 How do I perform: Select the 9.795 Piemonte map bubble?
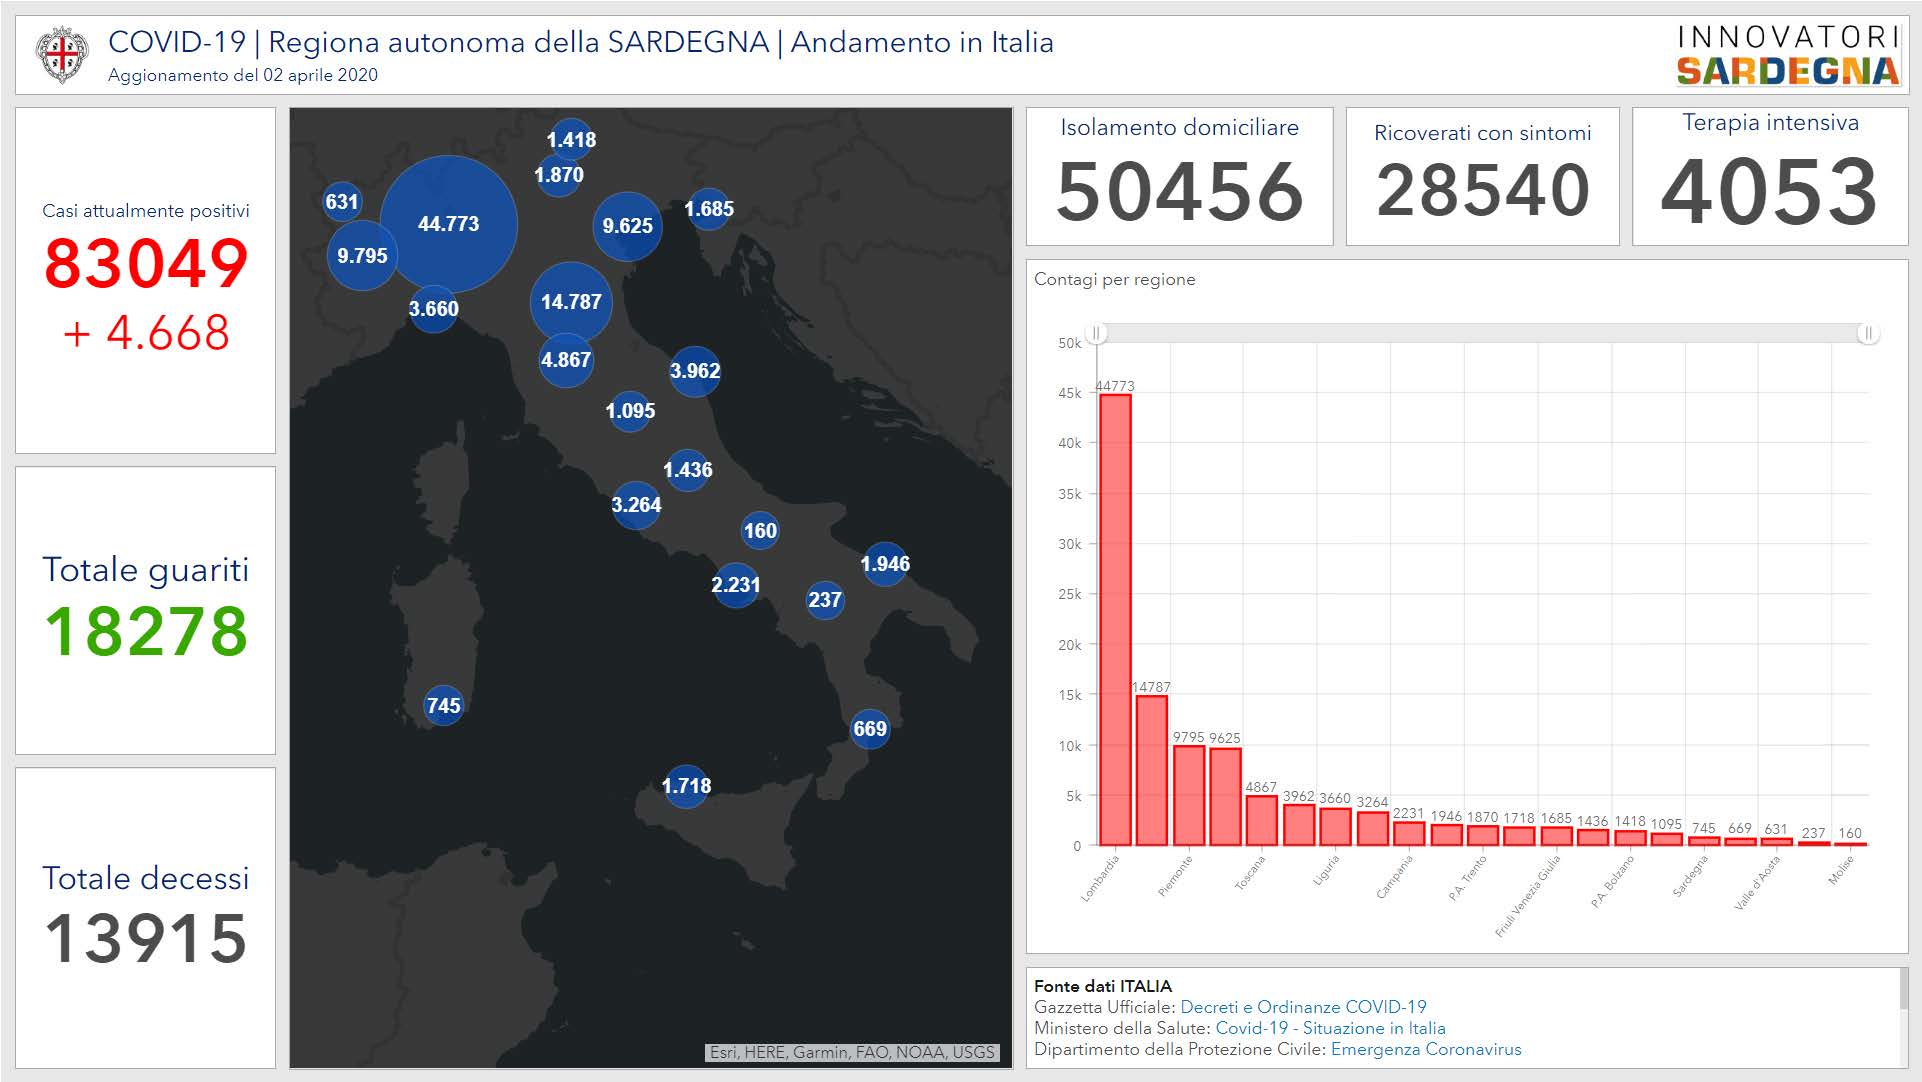362,256
